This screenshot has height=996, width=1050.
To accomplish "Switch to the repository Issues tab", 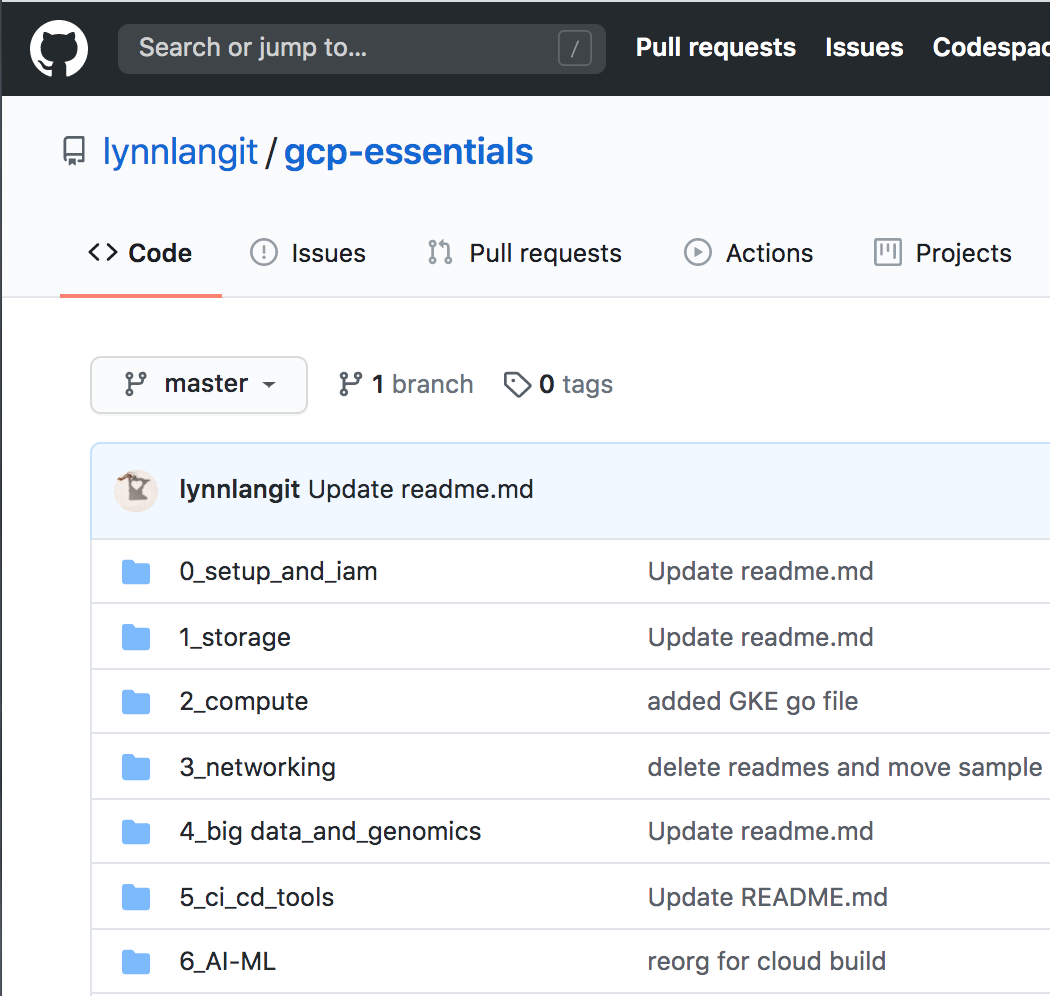I will pyautogui.click(x=308, y=253).
